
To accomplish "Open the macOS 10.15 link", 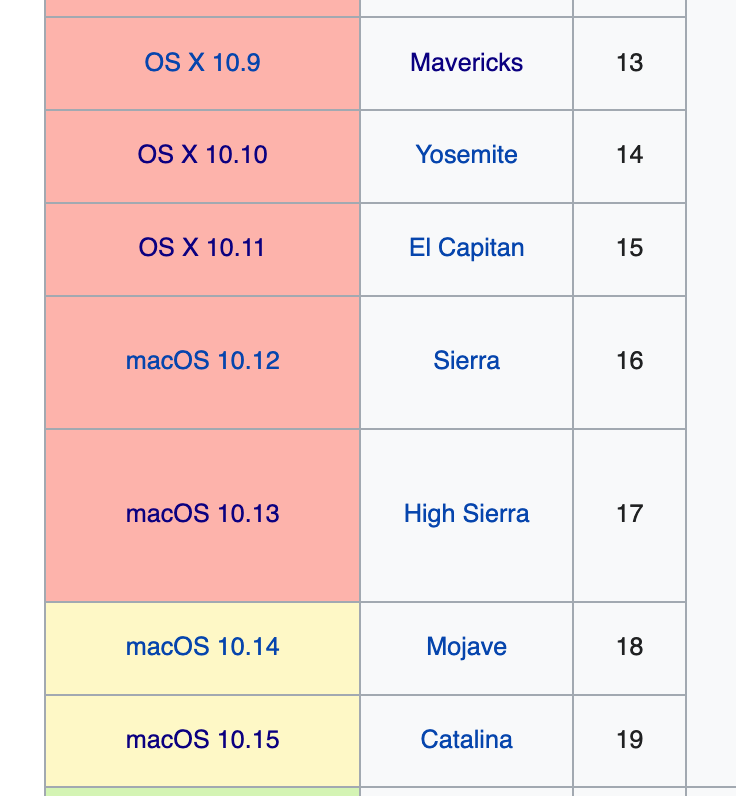I will 202,740.
